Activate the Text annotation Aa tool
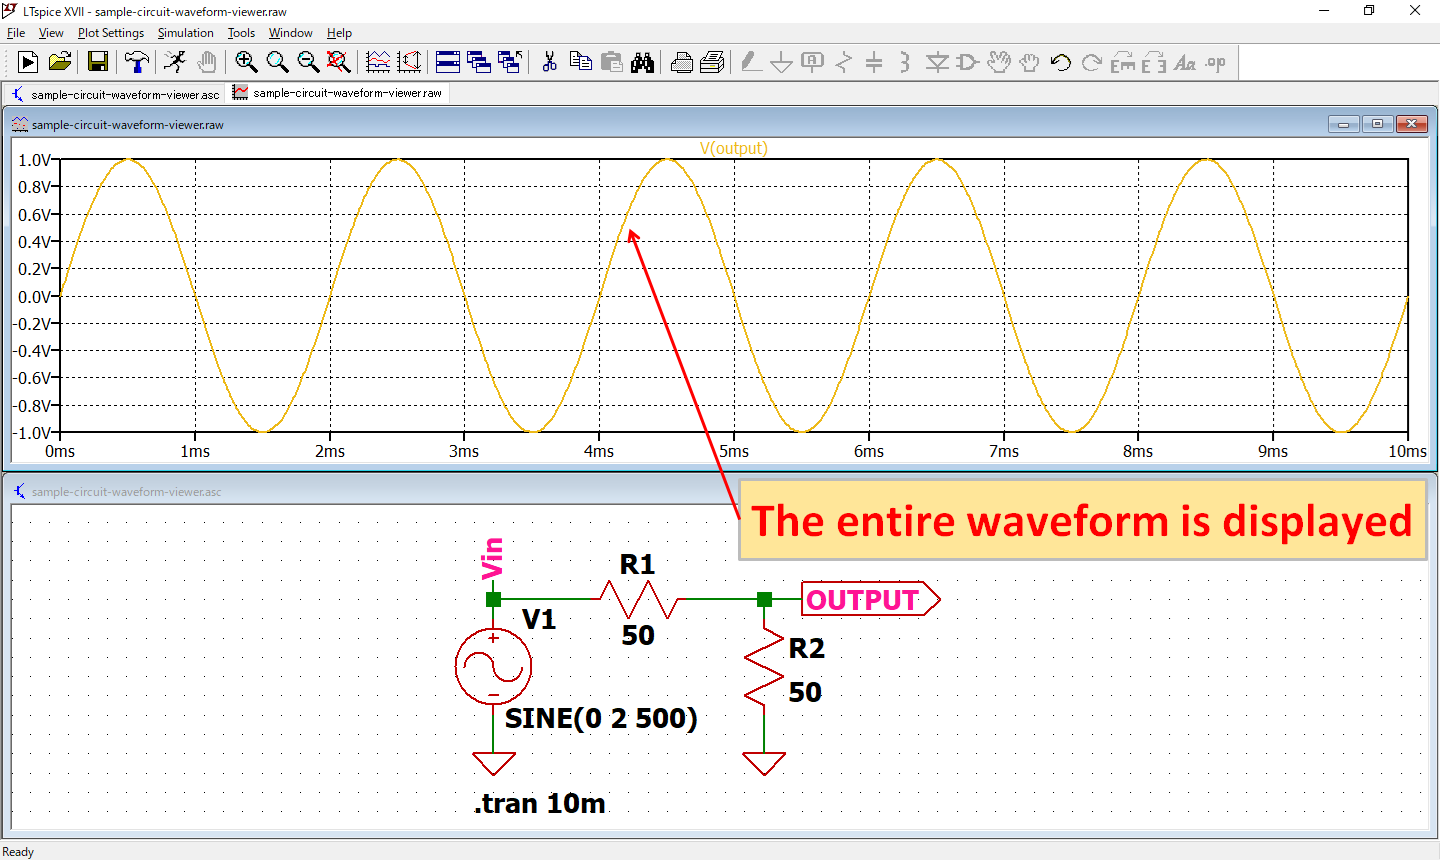This screenshot has width=1440, height=860. 1186,62
